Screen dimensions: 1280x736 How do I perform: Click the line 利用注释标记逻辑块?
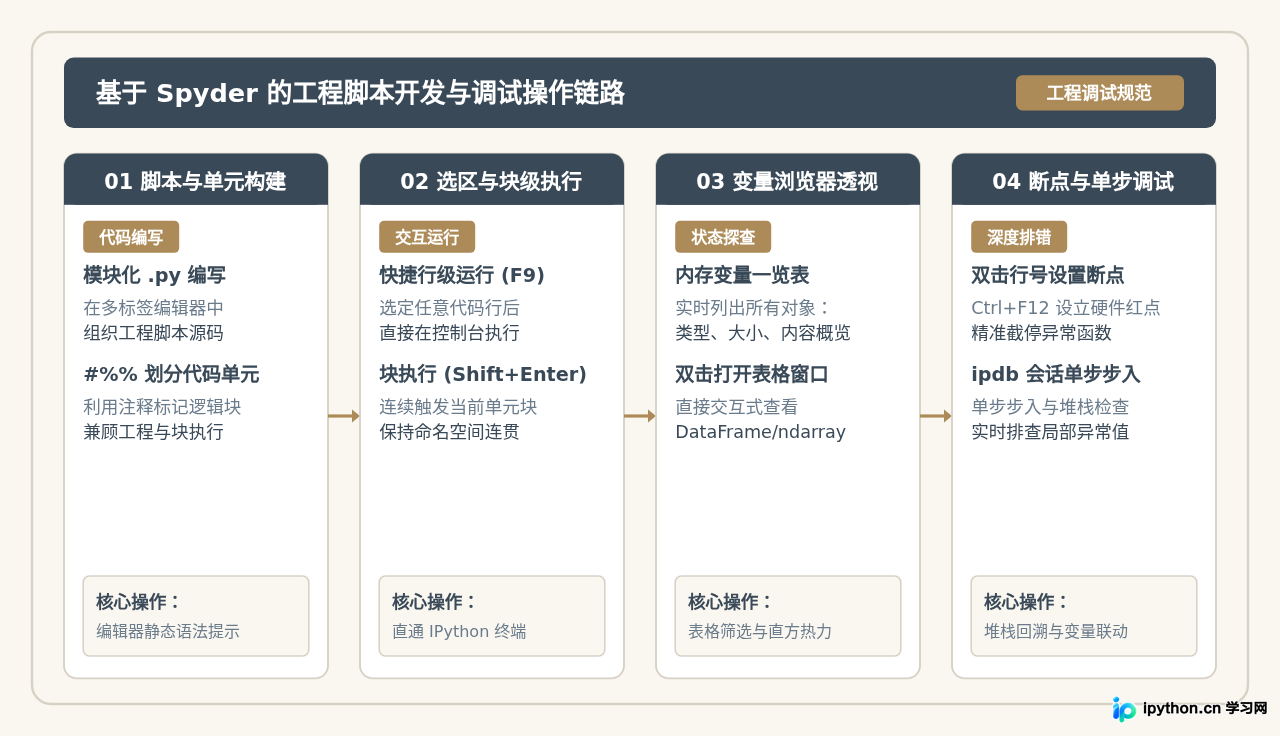[x=162, y=407]
